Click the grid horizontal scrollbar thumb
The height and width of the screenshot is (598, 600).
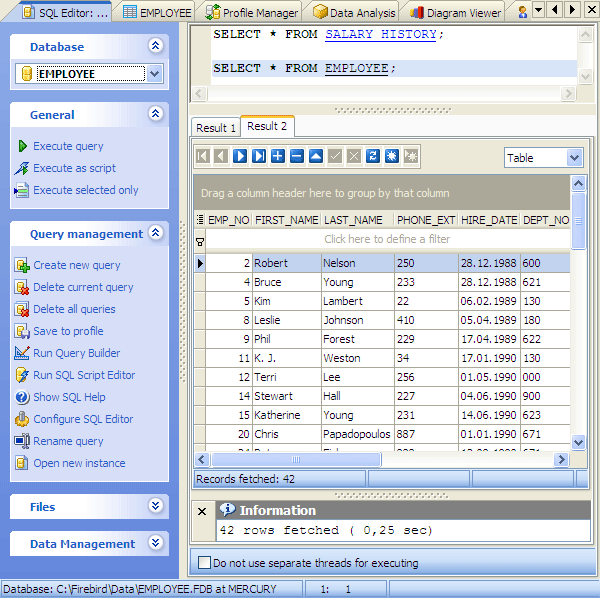(x=296, y=459)
